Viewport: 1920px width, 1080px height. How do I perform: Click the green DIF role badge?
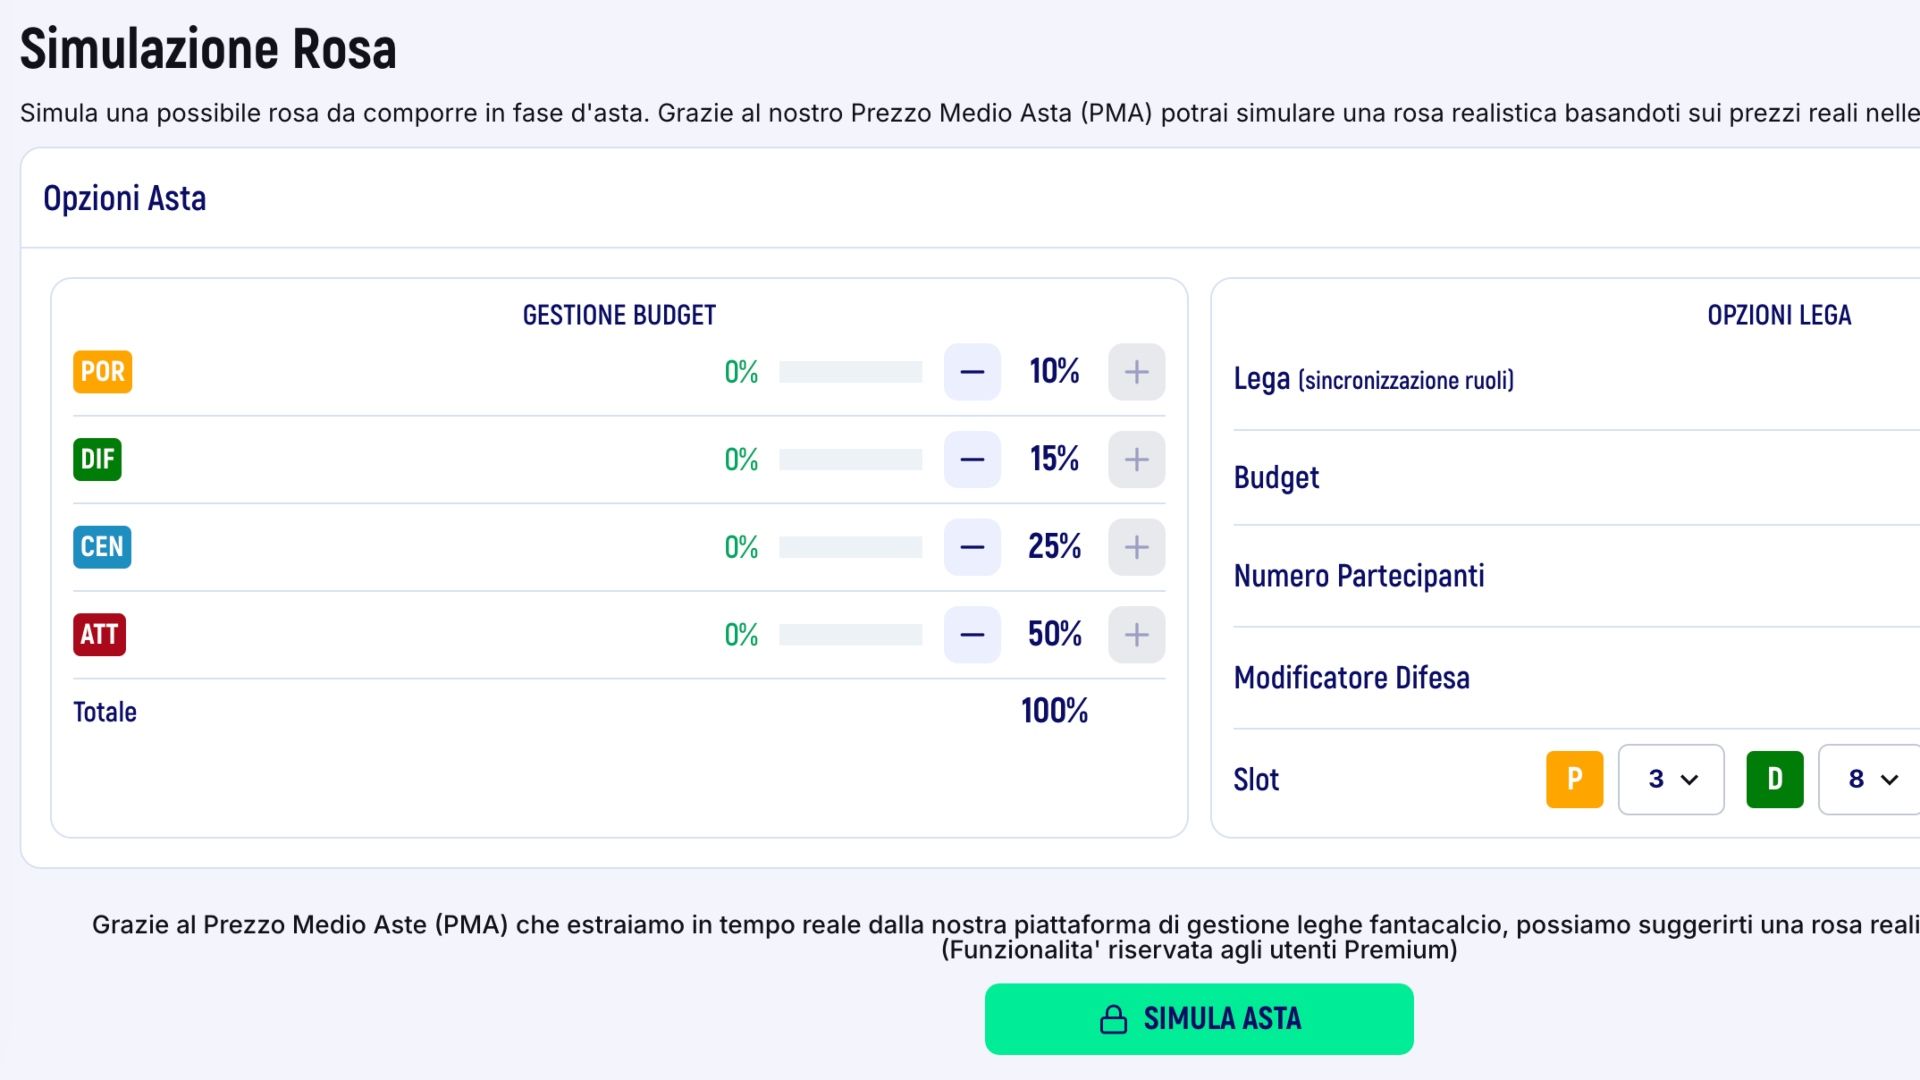tap(97, 460)
